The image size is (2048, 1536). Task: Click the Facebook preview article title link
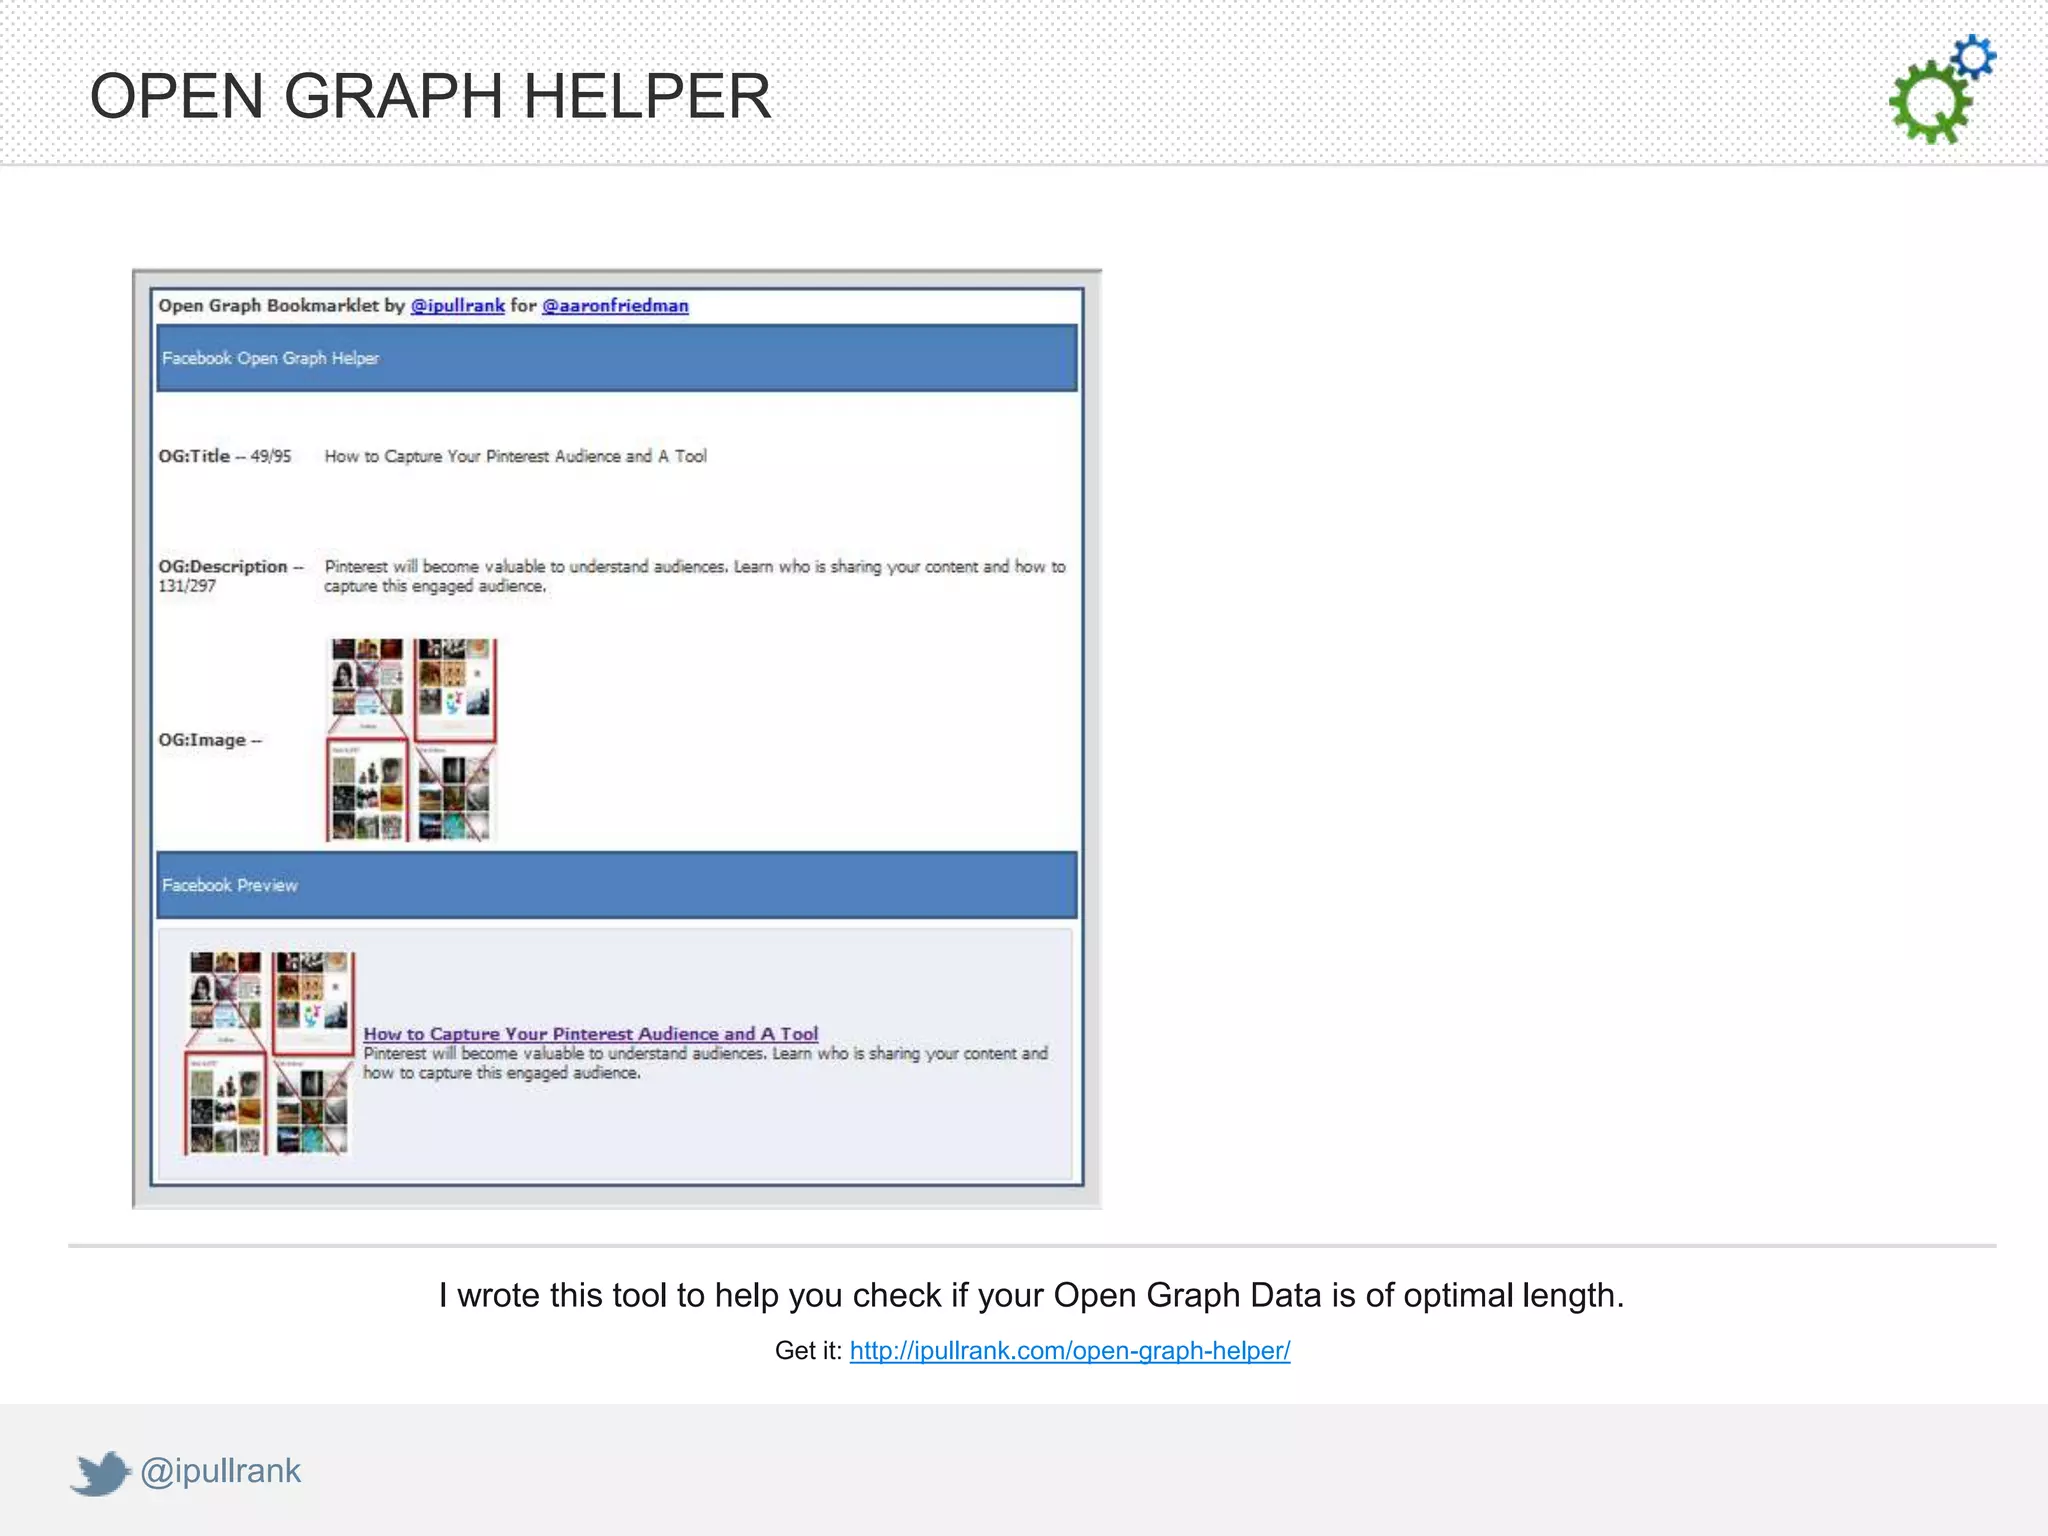coord(590,1034)
